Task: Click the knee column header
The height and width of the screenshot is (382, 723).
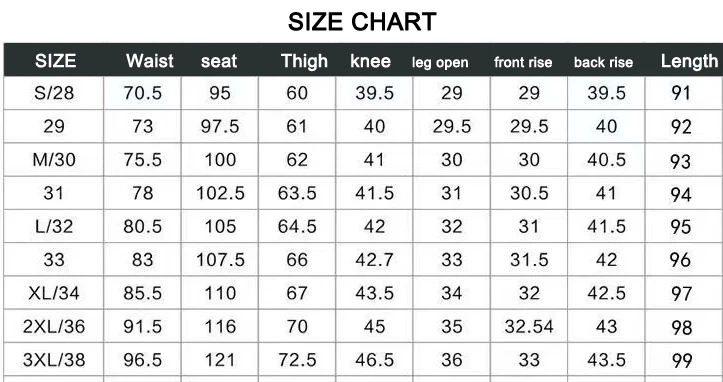Action: pos(370,61)
